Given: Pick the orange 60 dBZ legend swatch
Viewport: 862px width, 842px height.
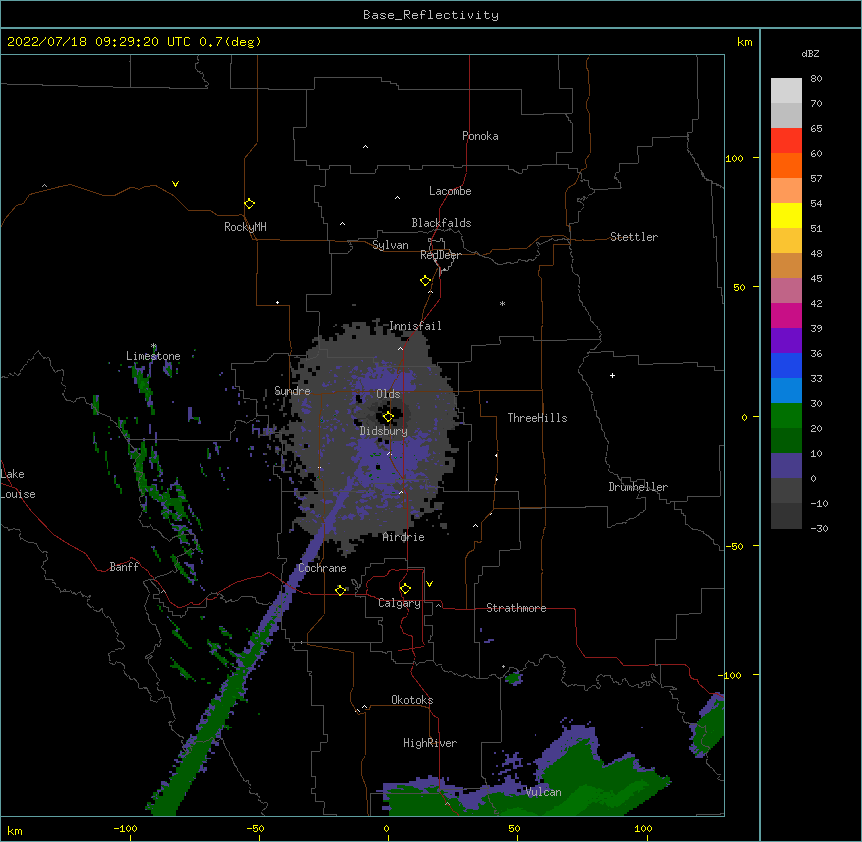Looking at the screenshot, I should (x=786, y=165).
